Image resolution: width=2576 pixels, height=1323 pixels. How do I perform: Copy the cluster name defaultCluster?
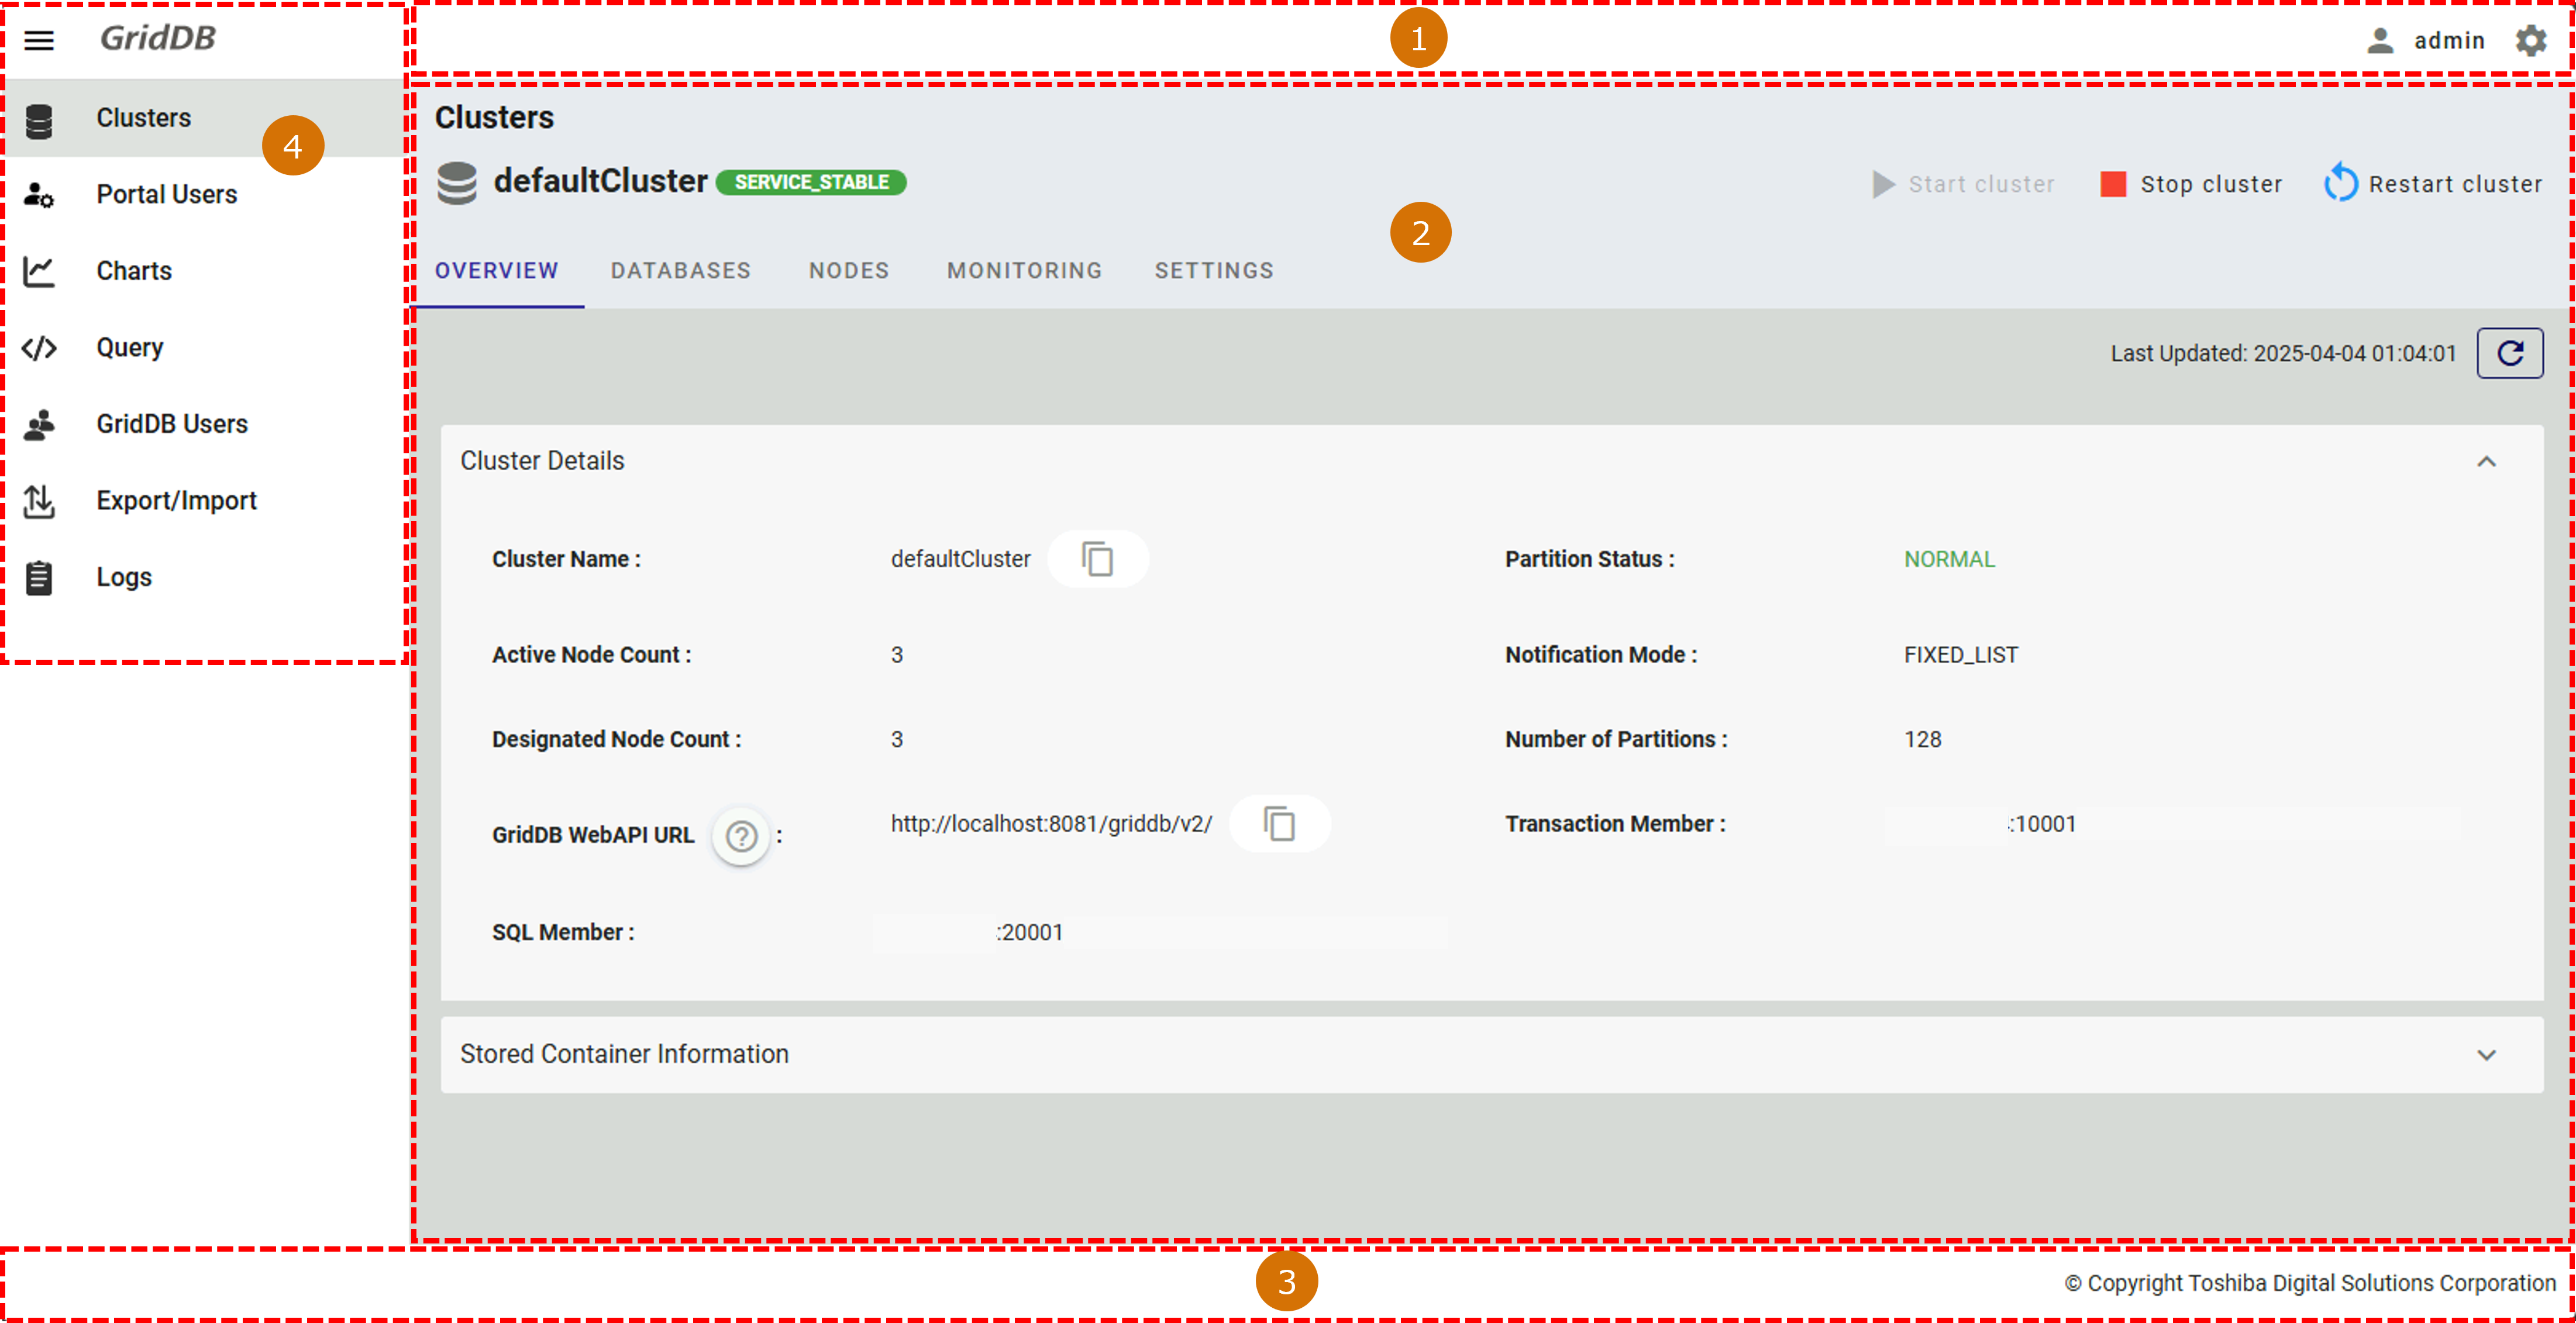(1097, 559)
